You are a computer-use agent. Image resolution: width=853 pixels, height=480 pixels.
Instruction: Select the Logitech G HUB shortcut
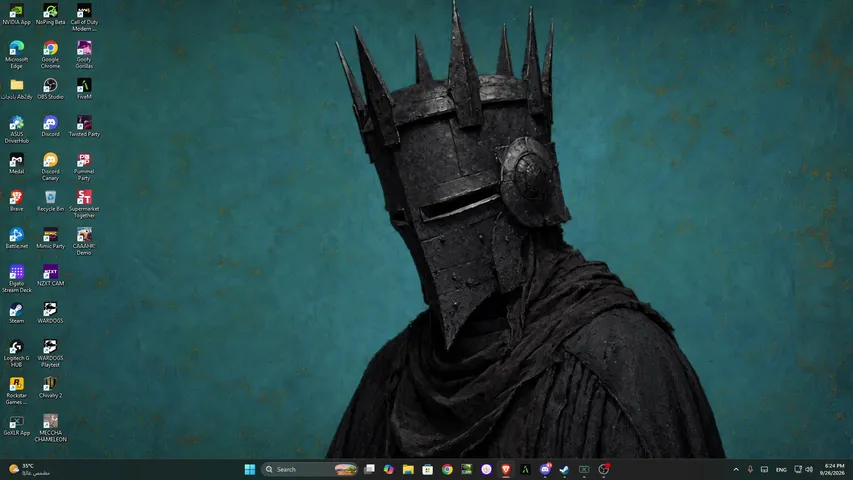coord(16,353)
